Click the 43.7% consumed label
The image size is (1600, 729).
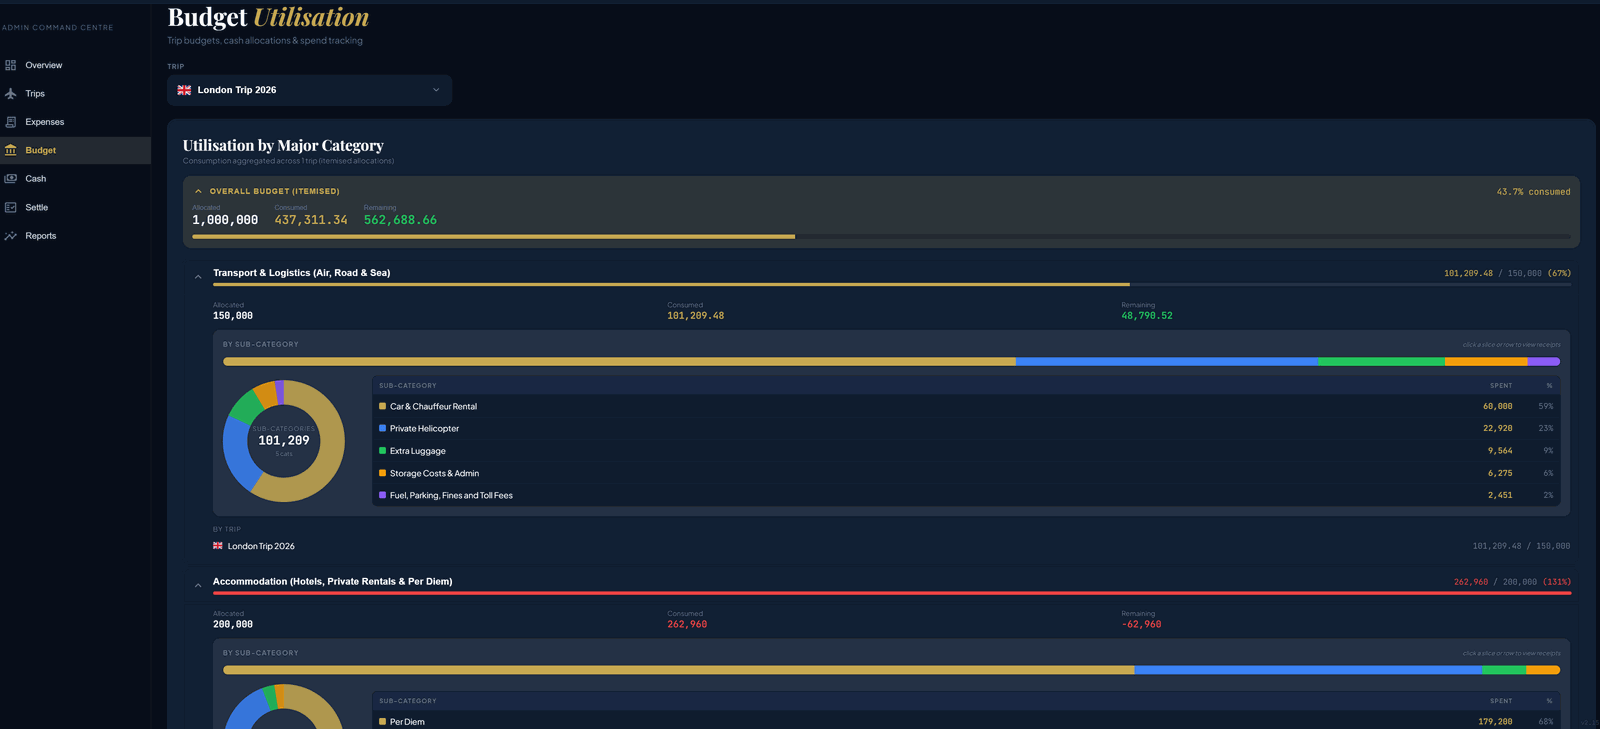pyautogui.click(x=1533, y=192)
